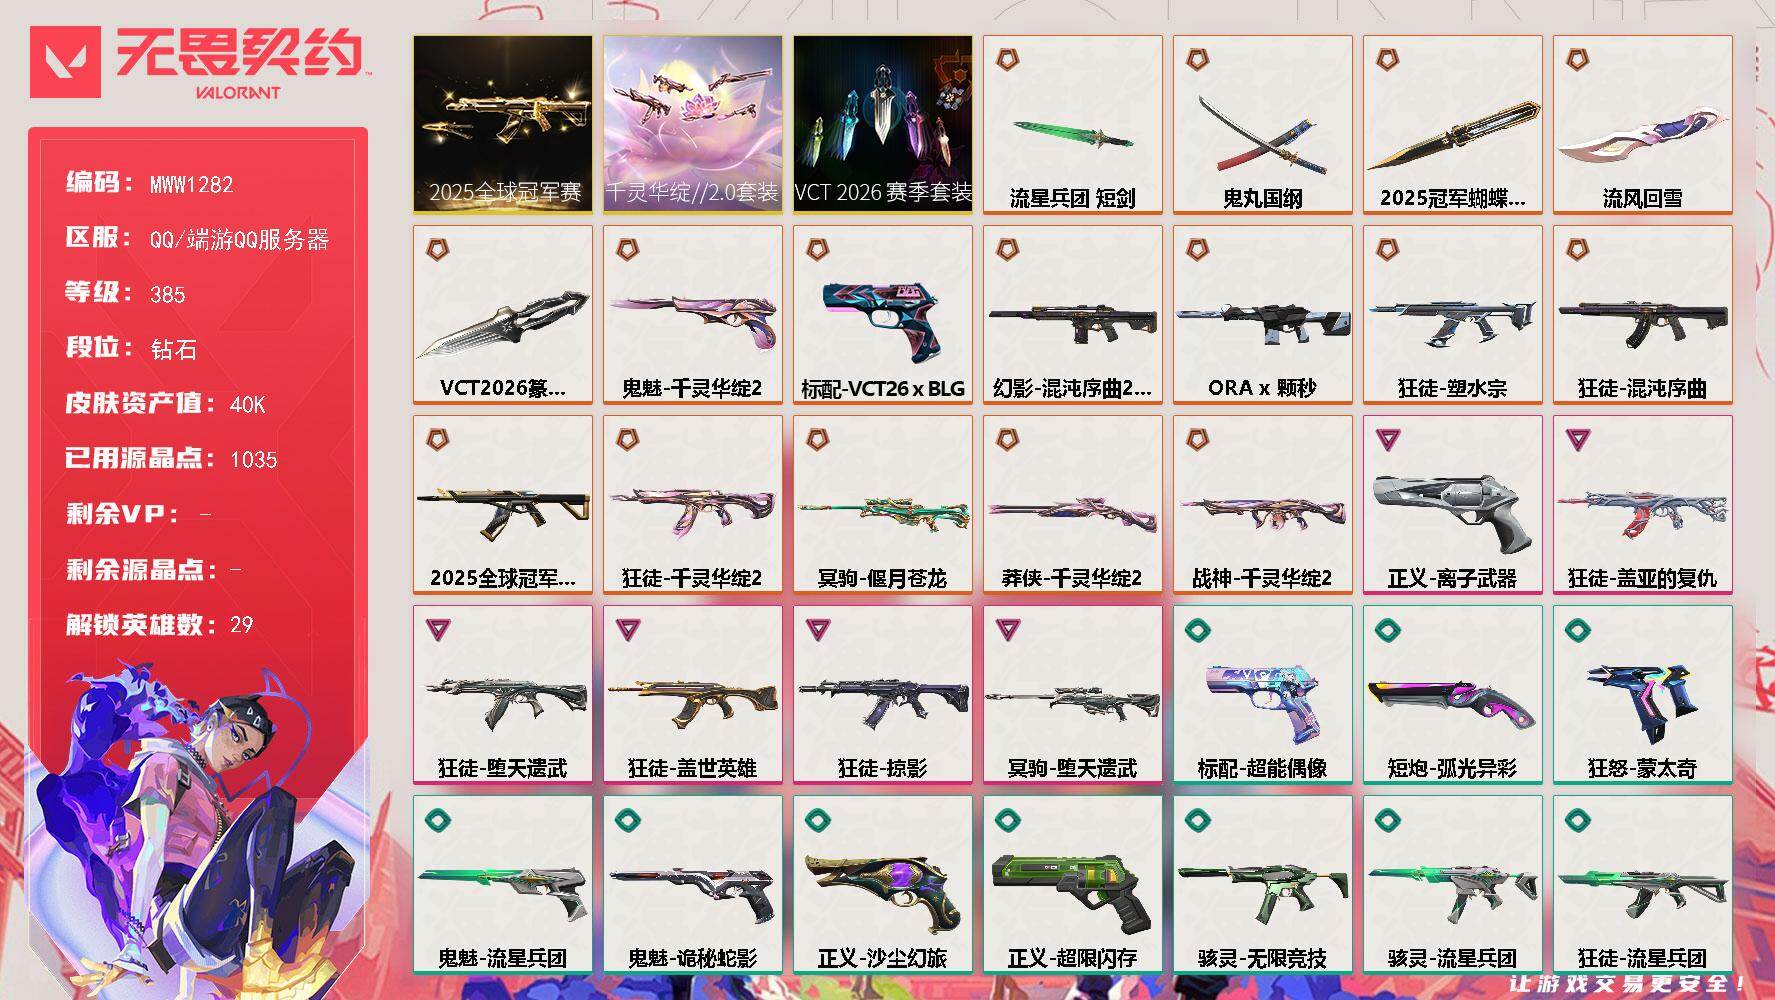
Task: Click pink triangle icon on 狂徒-盖亚的复仇
Action: [1577, 439]
